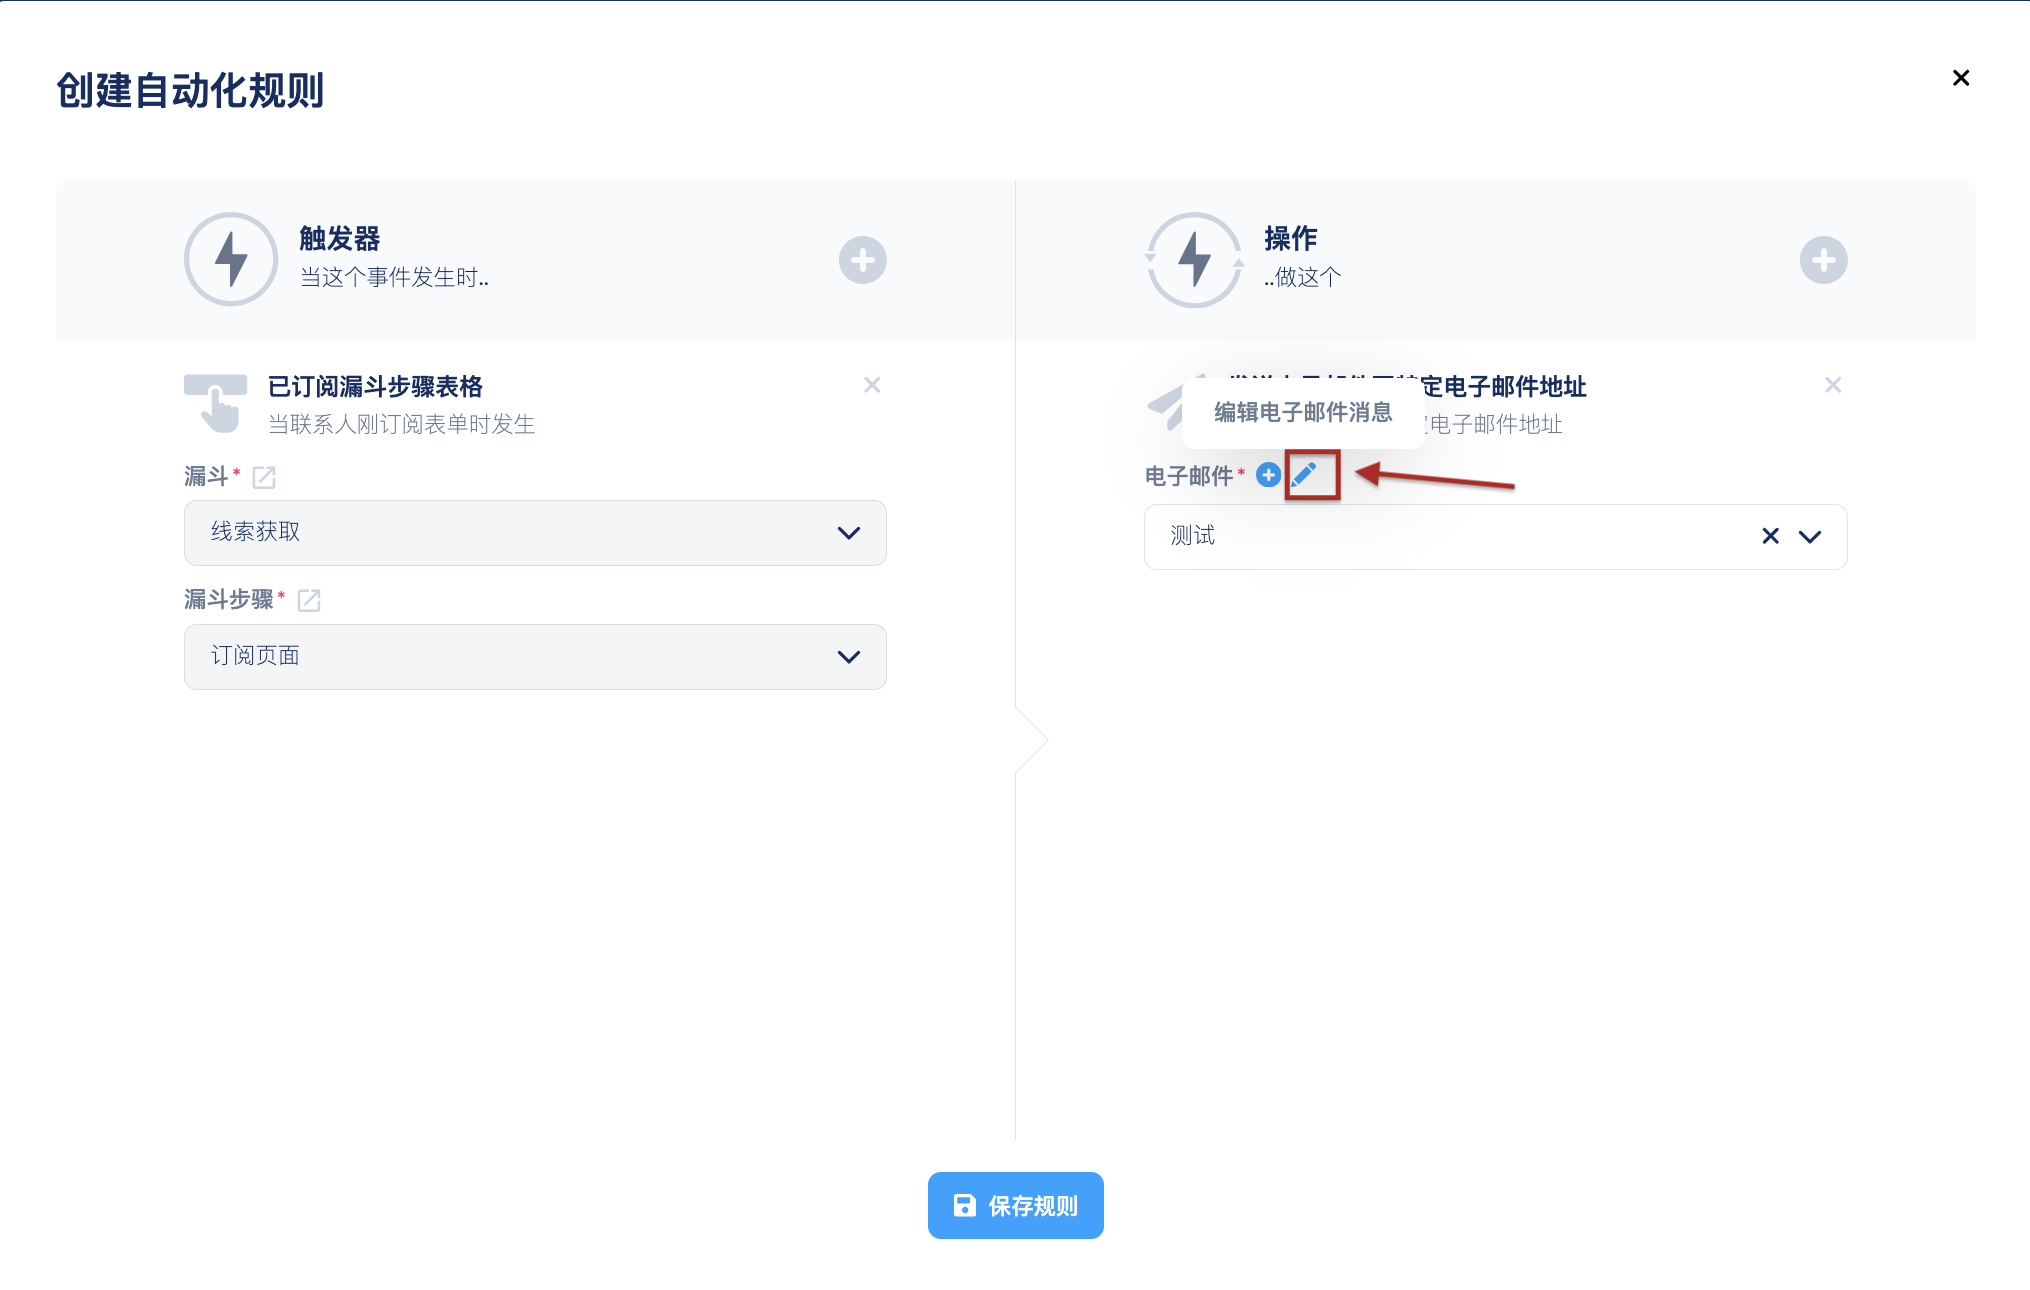Viewport: 2030px width, 1290px height.
Task: Click the 保存规则 button
Action: (1015, 1205)
